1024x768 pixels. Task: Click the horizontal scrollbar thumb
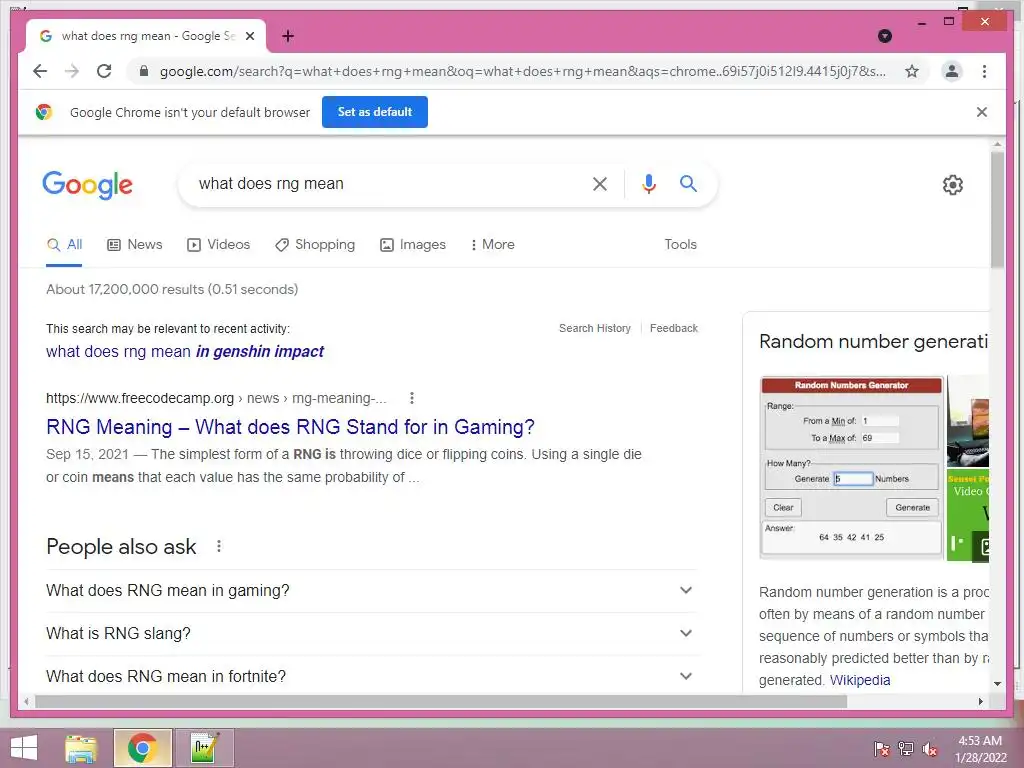pyautogui.click(x=441, y=701)
